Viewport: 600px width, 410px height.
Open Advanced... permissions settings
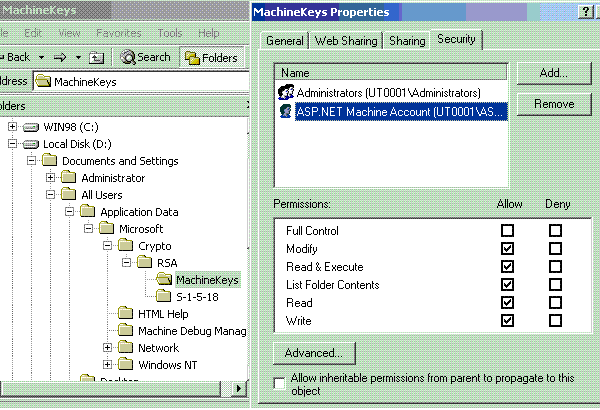(313, 353)
